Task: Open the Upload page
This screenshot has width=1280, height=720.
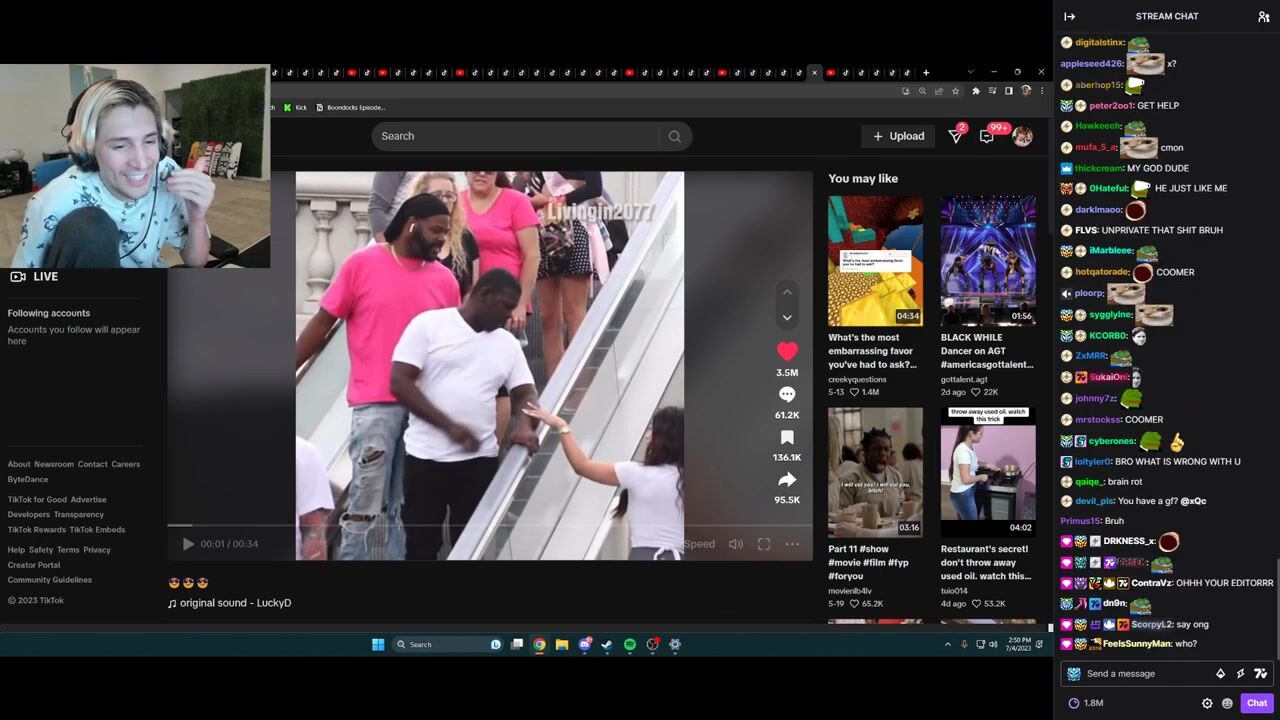Action: click(x=898, y=136)
